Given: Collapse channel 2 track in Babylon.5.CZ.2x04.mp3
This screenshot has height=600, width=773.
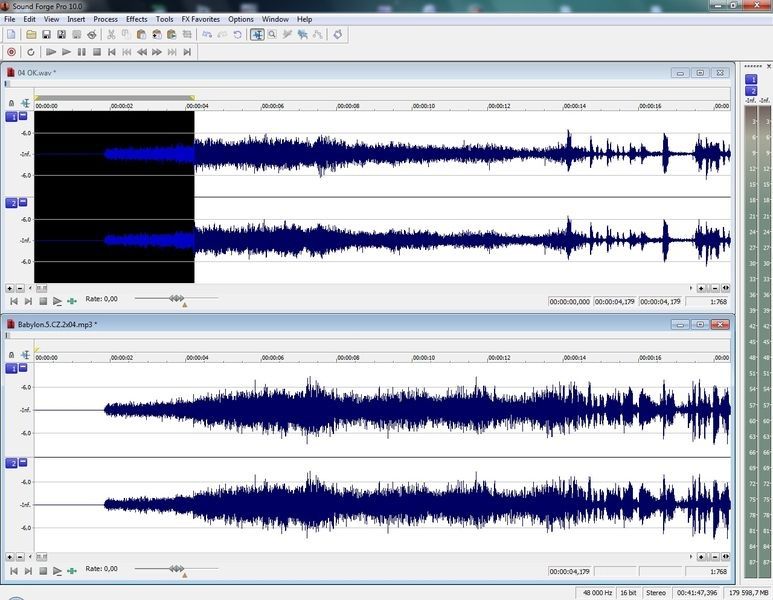Looking at the screenshot, I should click(23, 462).
